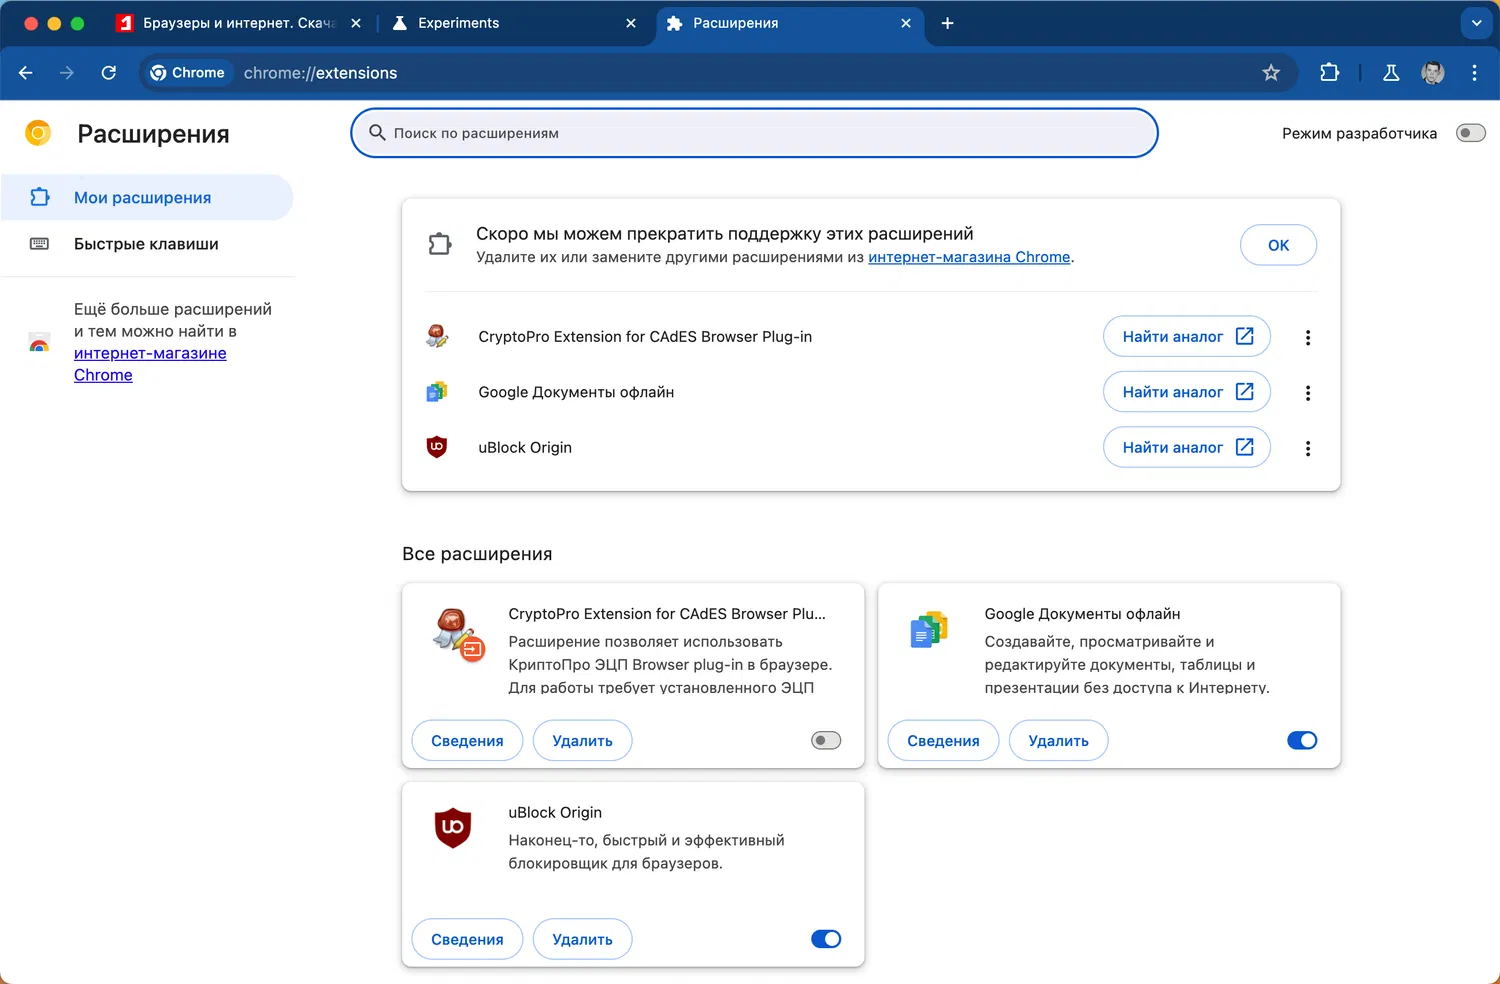
Task: Click the Chrome Labs flask icon
Action: click(1391, 73)
